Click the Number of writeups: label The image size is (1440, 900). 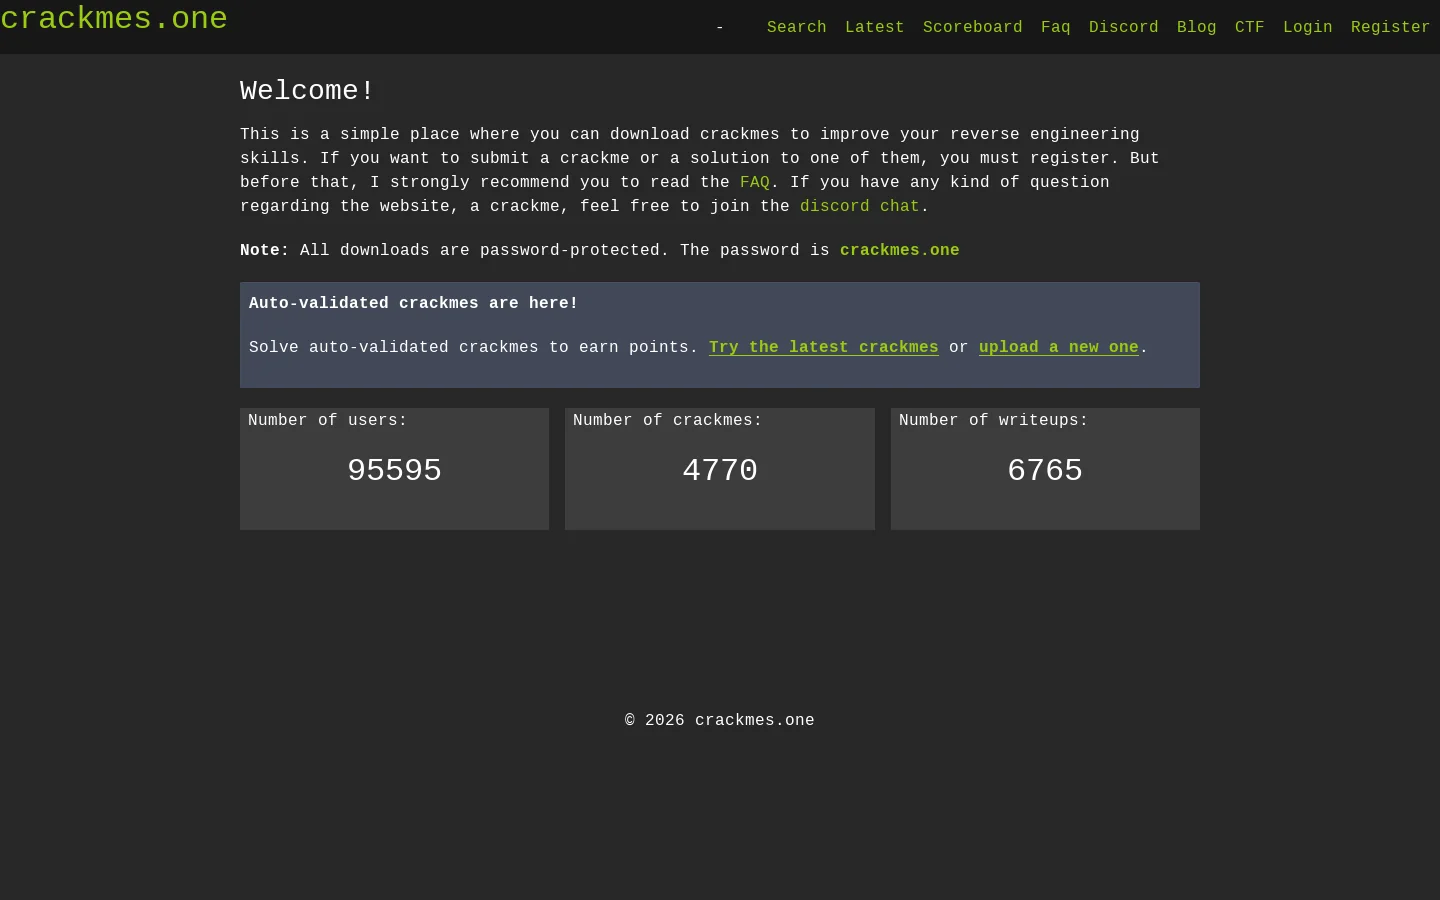click(994, 420)
